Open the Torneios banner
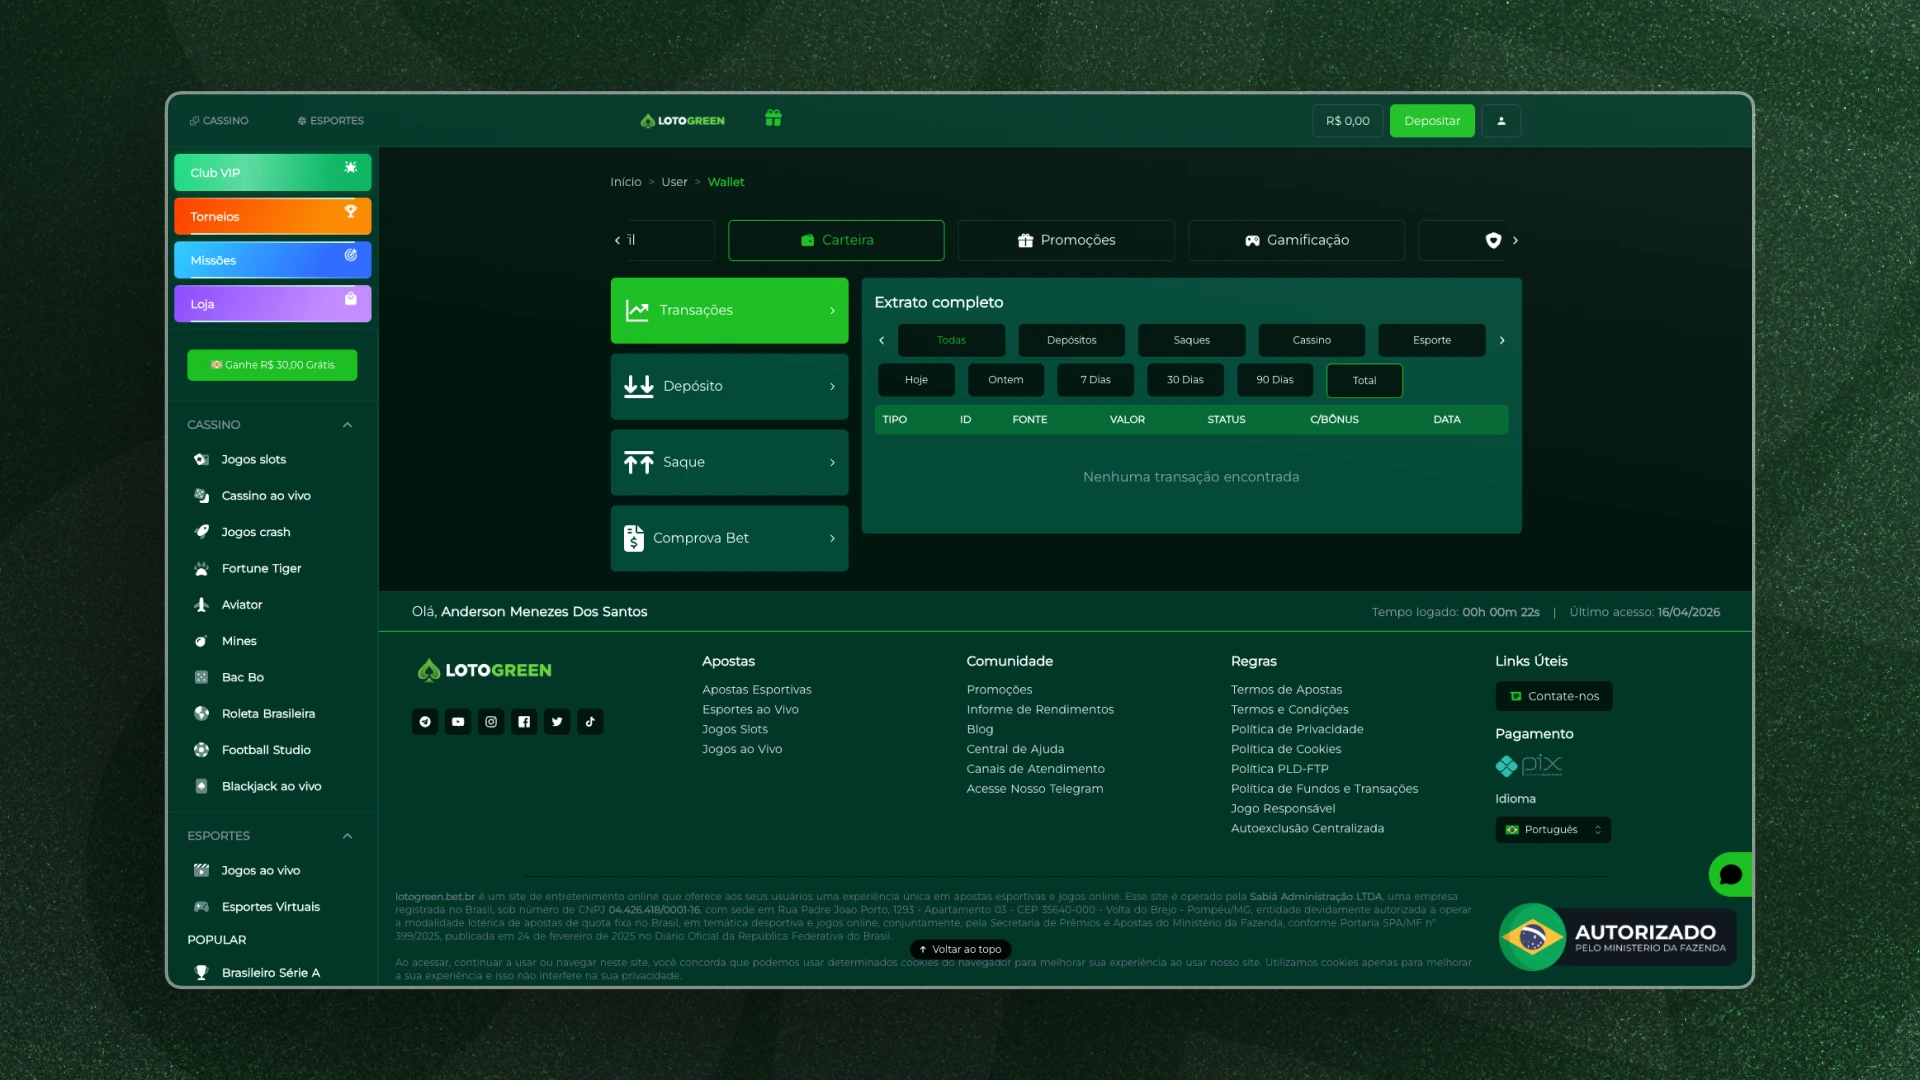This screenshot has width=1920, height=1080. tap(272, 216)
